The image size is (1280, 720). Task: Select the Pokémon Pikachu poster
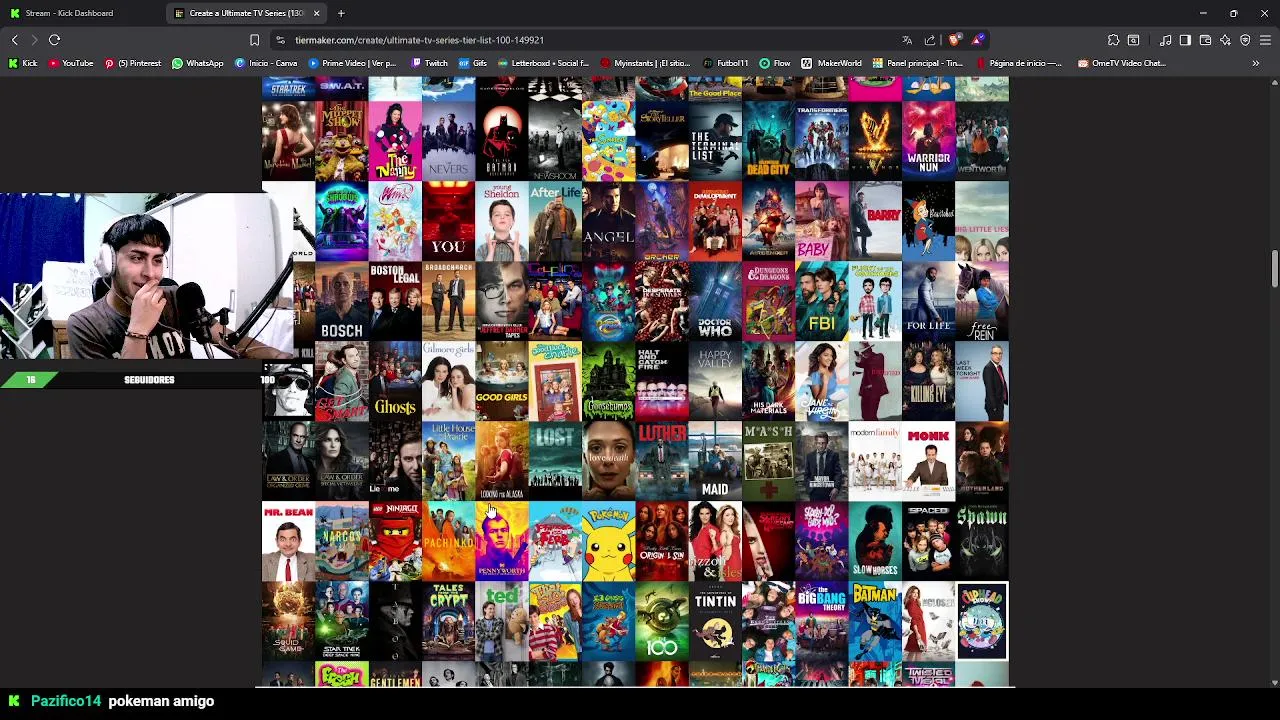pos(608,541)
